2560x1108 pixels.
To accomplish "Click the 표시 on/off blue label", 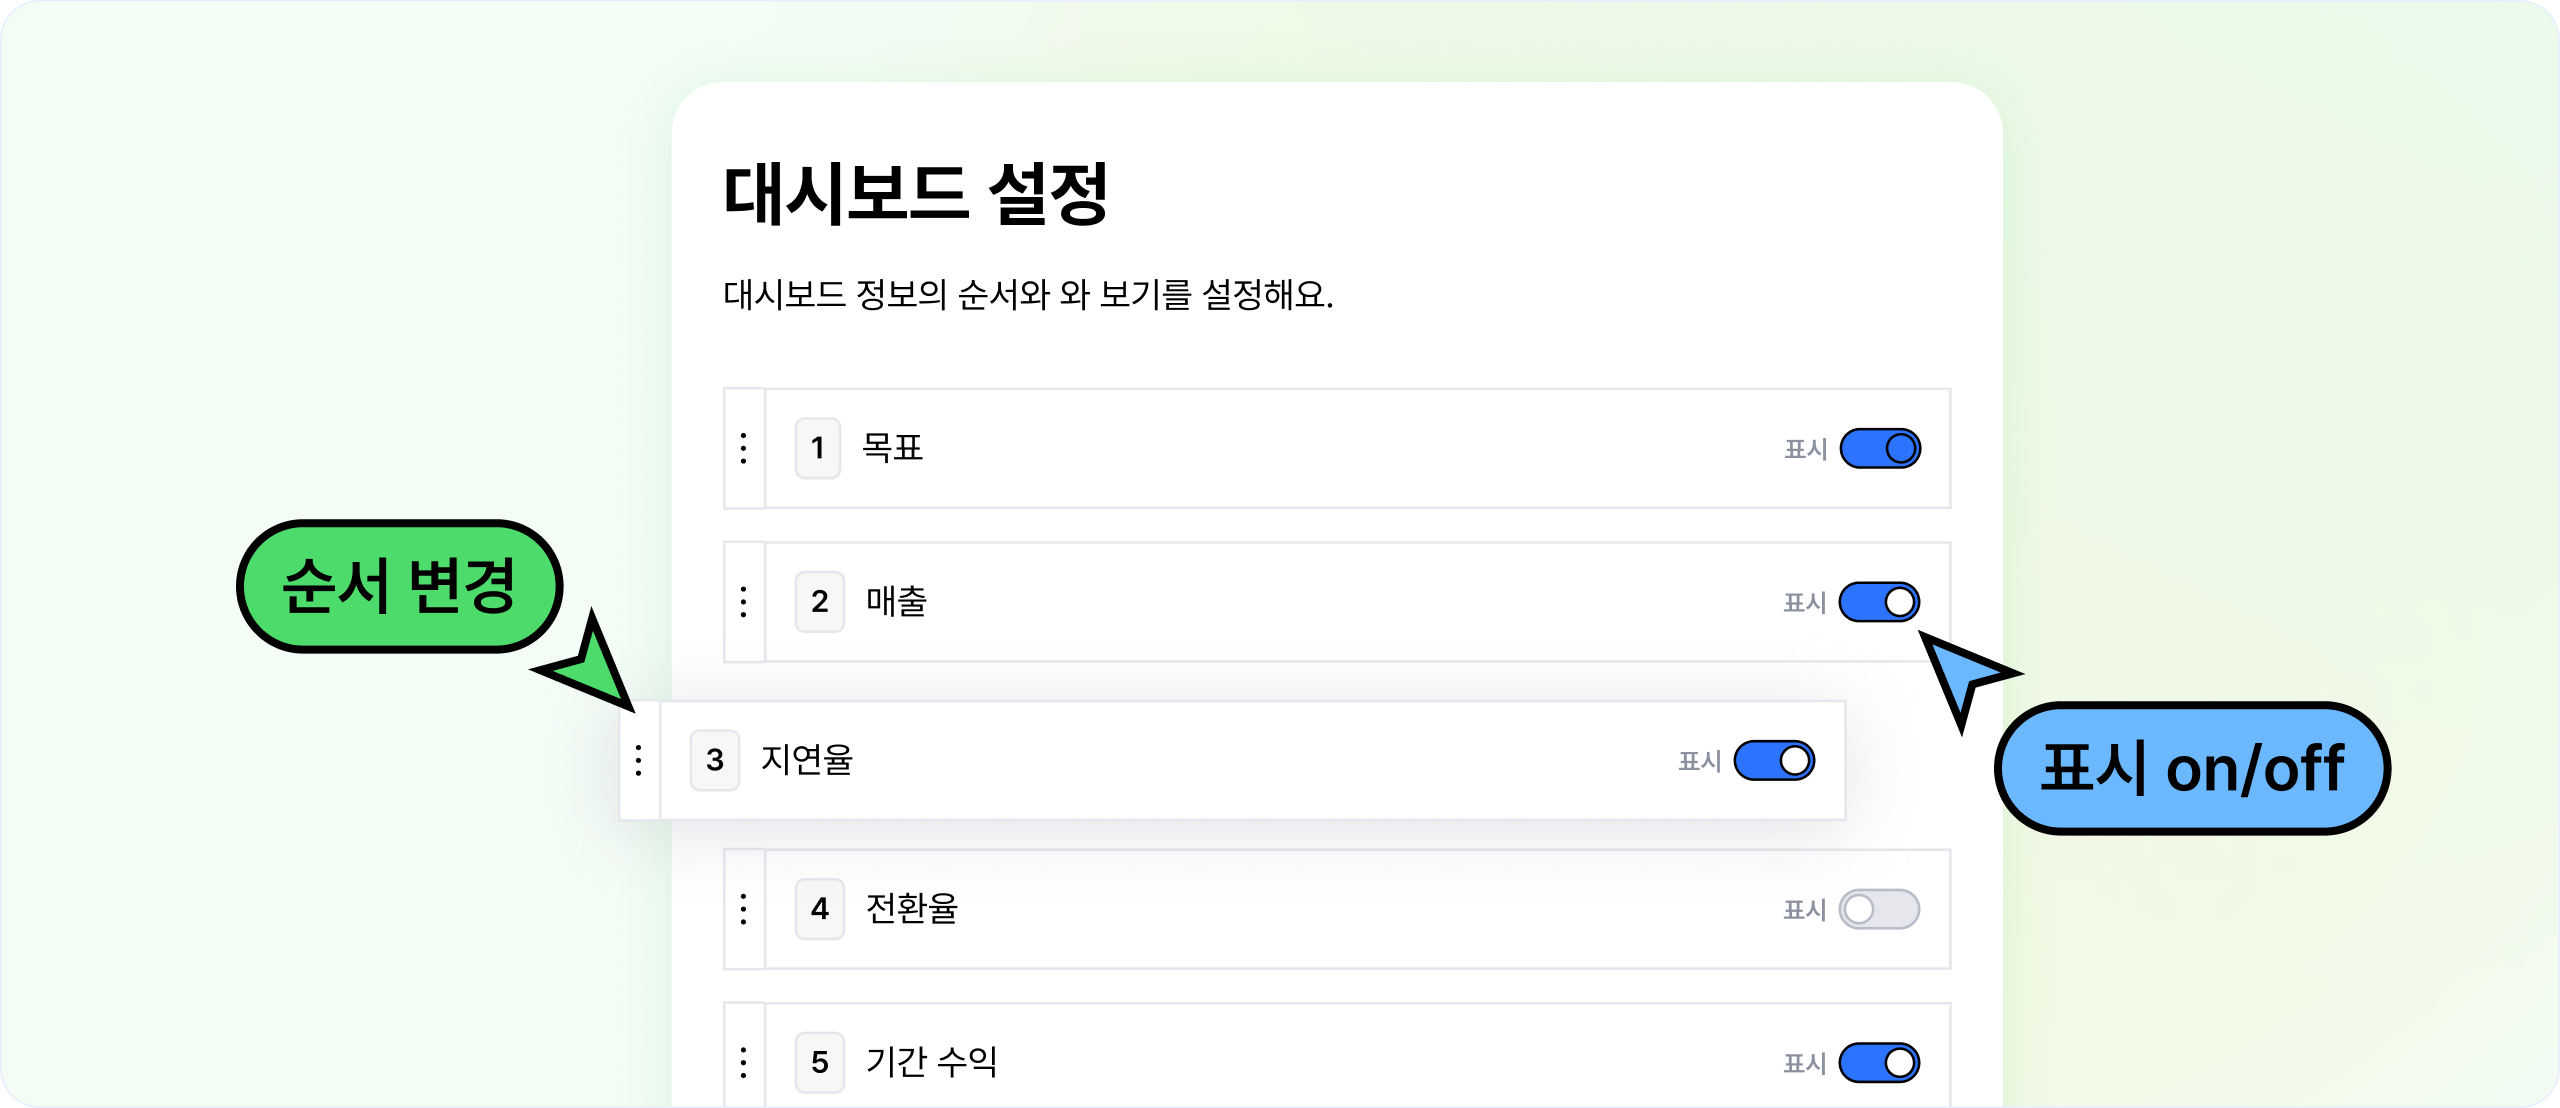I will coord(2192,768).
